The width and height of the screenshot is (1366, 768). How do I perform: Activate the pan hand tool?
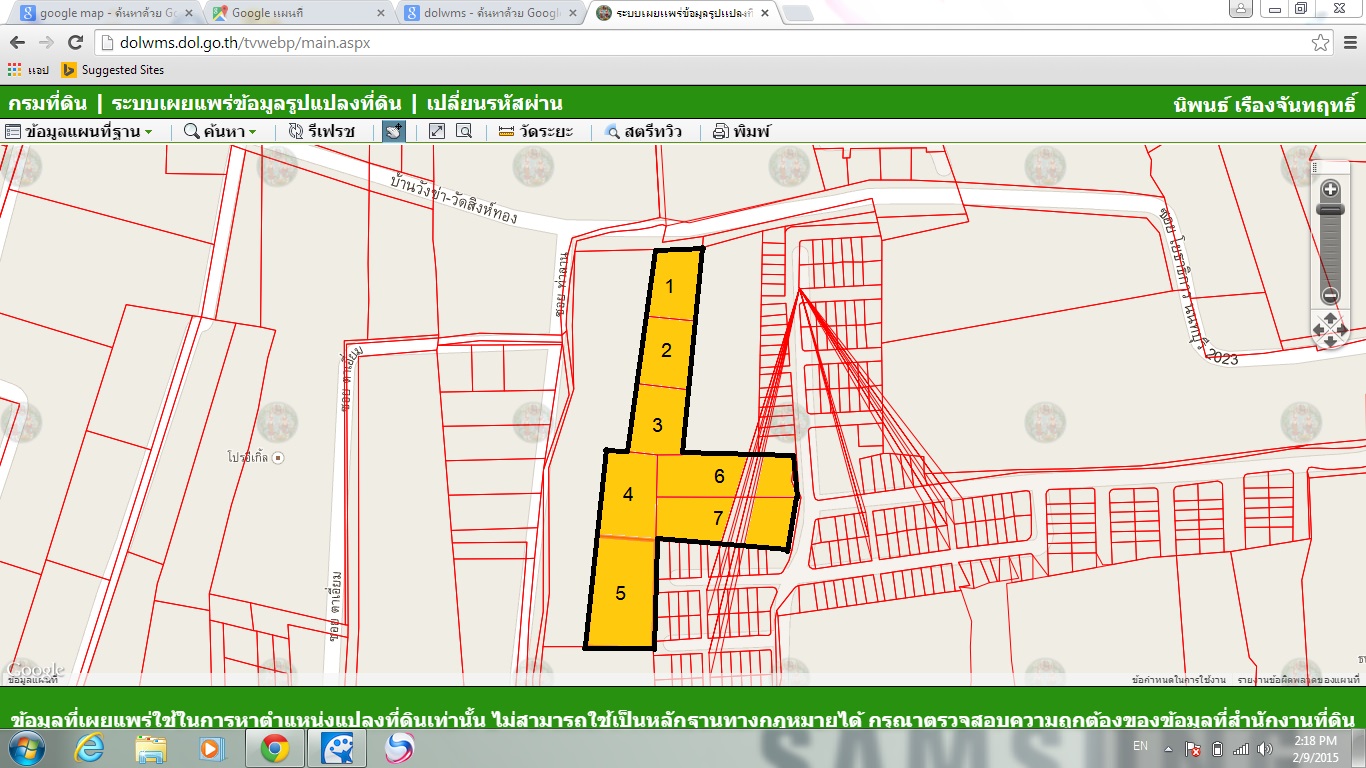pos(394,132)
